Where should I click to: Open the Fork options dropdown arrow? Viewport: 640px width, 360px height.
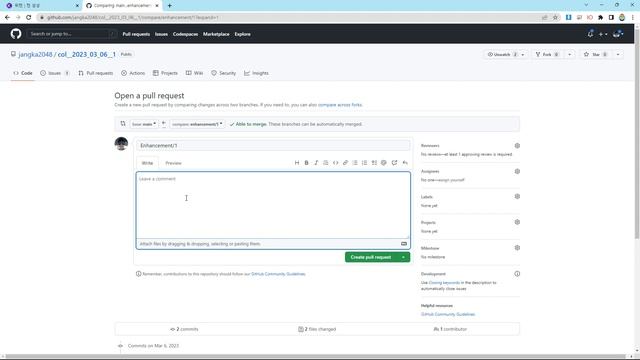(x=570, y=55)
